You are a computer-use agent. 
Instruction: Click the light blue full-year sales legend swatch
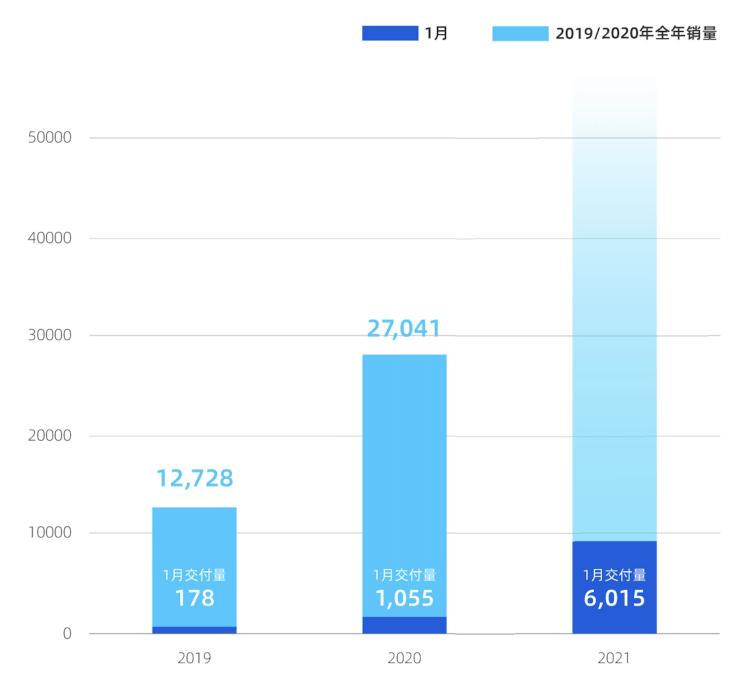(520, 33)
